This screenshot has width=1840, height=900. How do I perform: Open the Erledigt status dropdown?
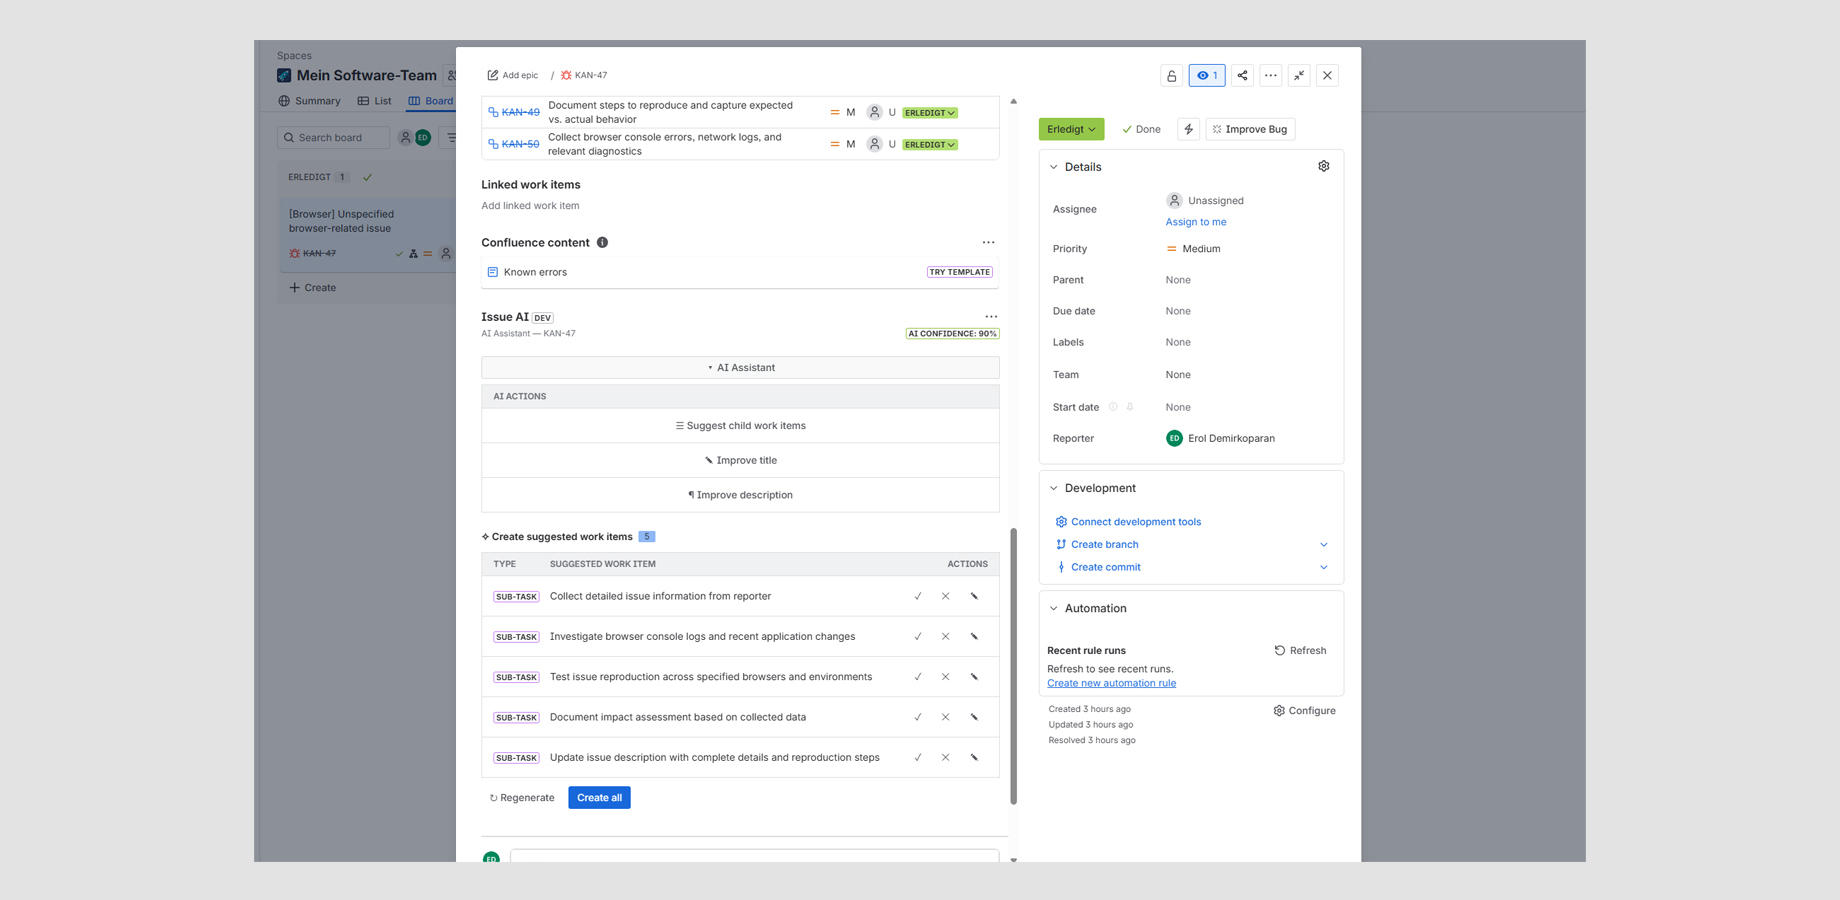[x=1071, y=129]
